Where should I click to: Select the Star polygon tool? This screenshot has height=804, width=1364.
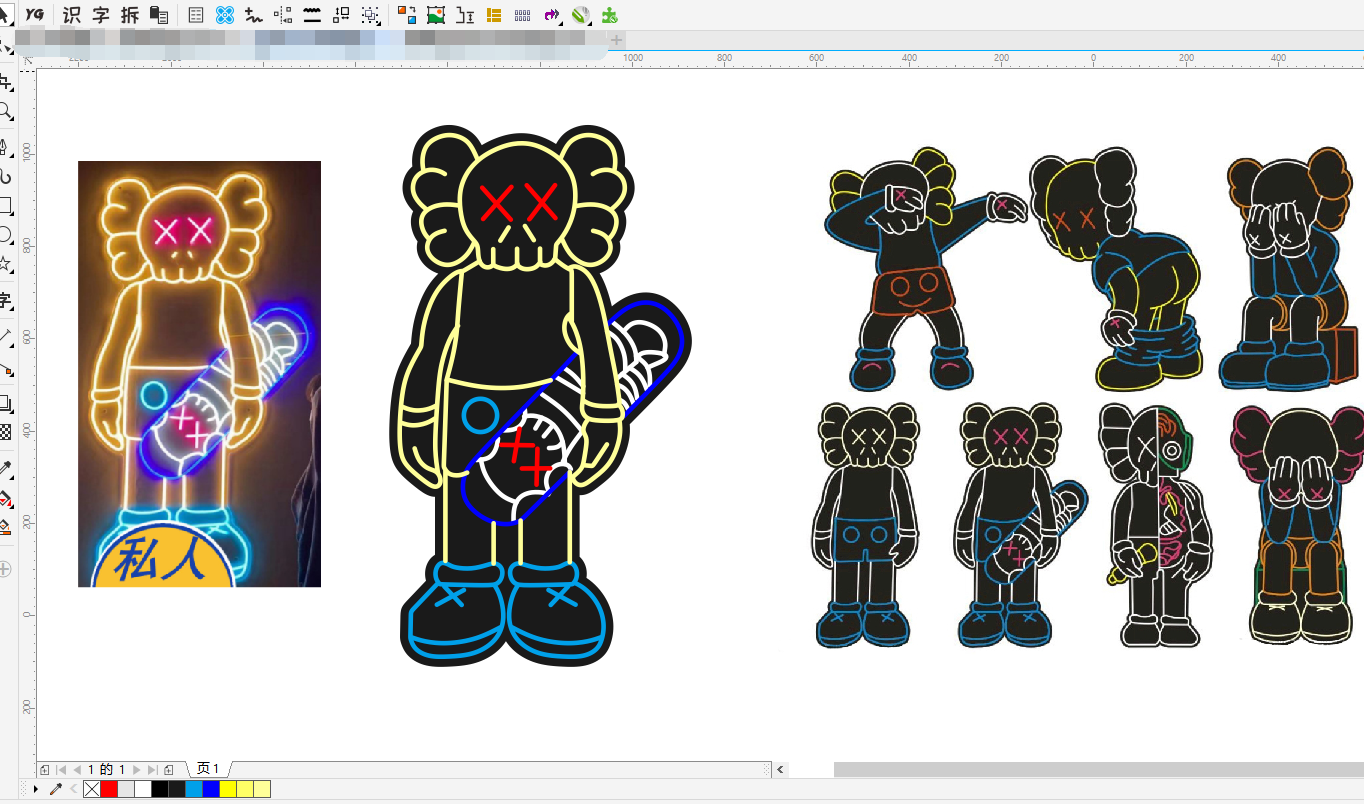tap(6, 264)
